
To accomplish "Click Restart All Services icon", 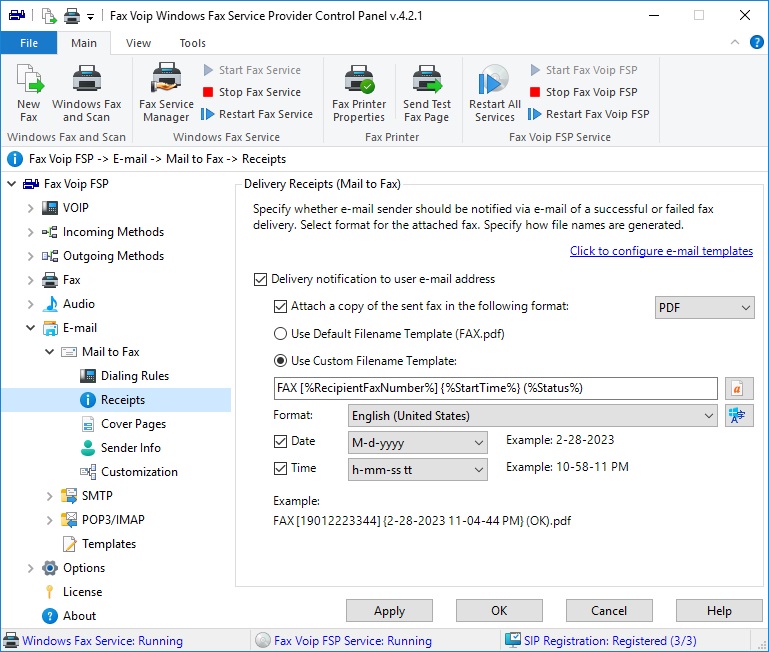I will (x=494, y=80).
